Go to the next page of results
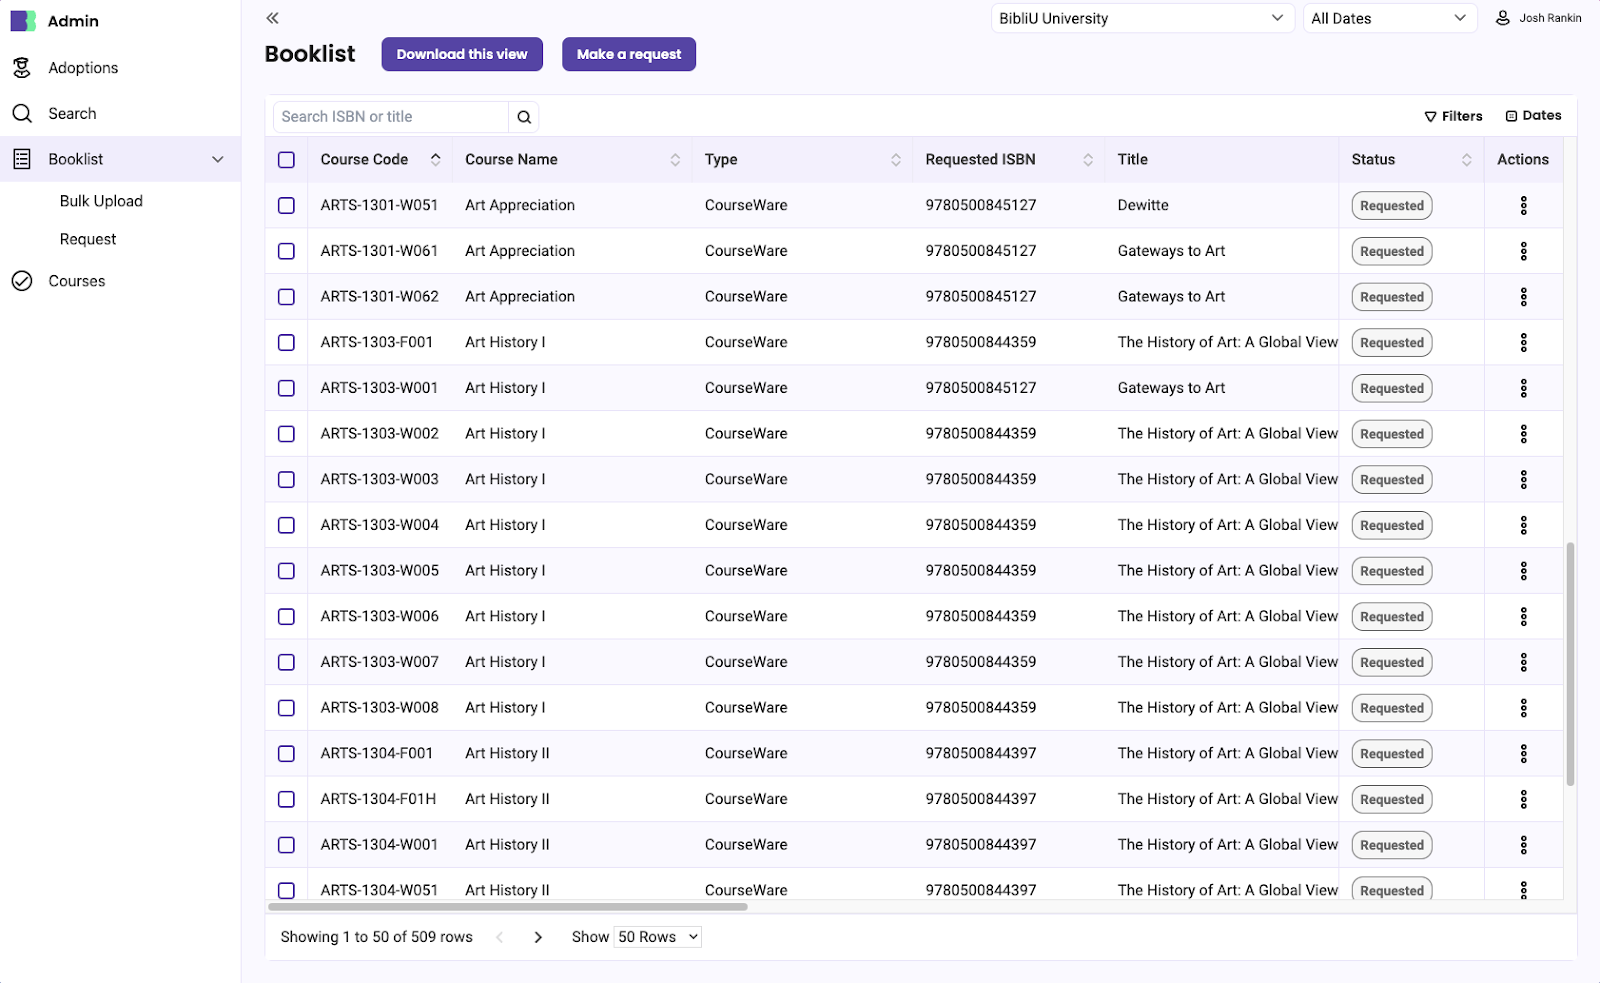 point(538,937)
